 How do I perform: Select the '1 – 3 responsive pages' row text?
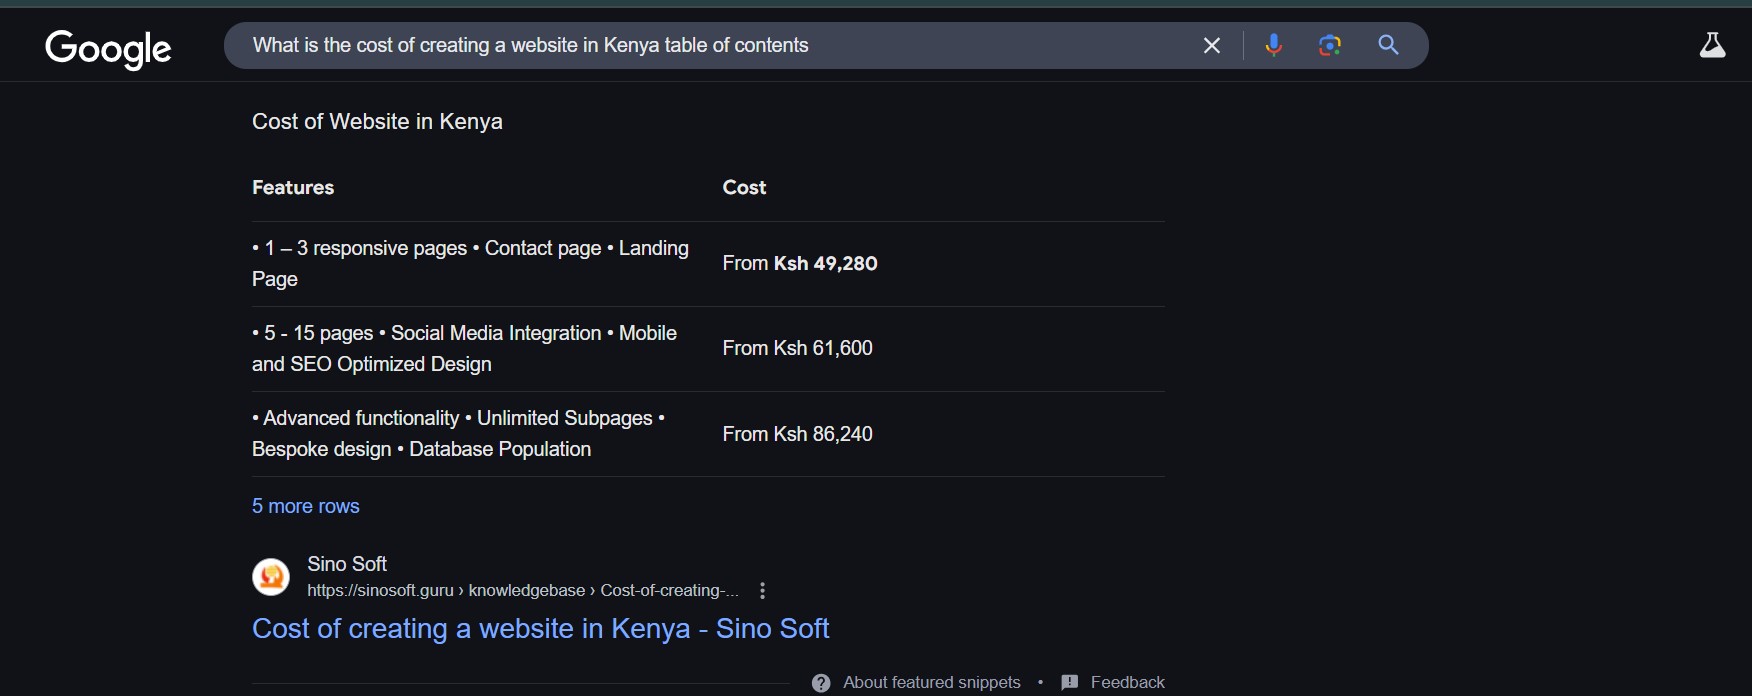click(x=470, y=264)
